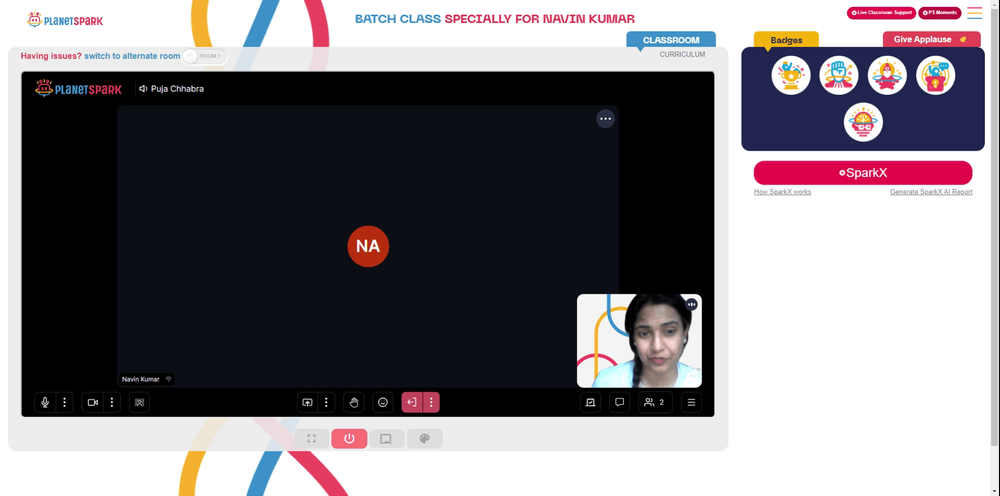Open the whiteboard icon in meeting toolbar
Screen dimensions: 1000x496
coord(590,402)
